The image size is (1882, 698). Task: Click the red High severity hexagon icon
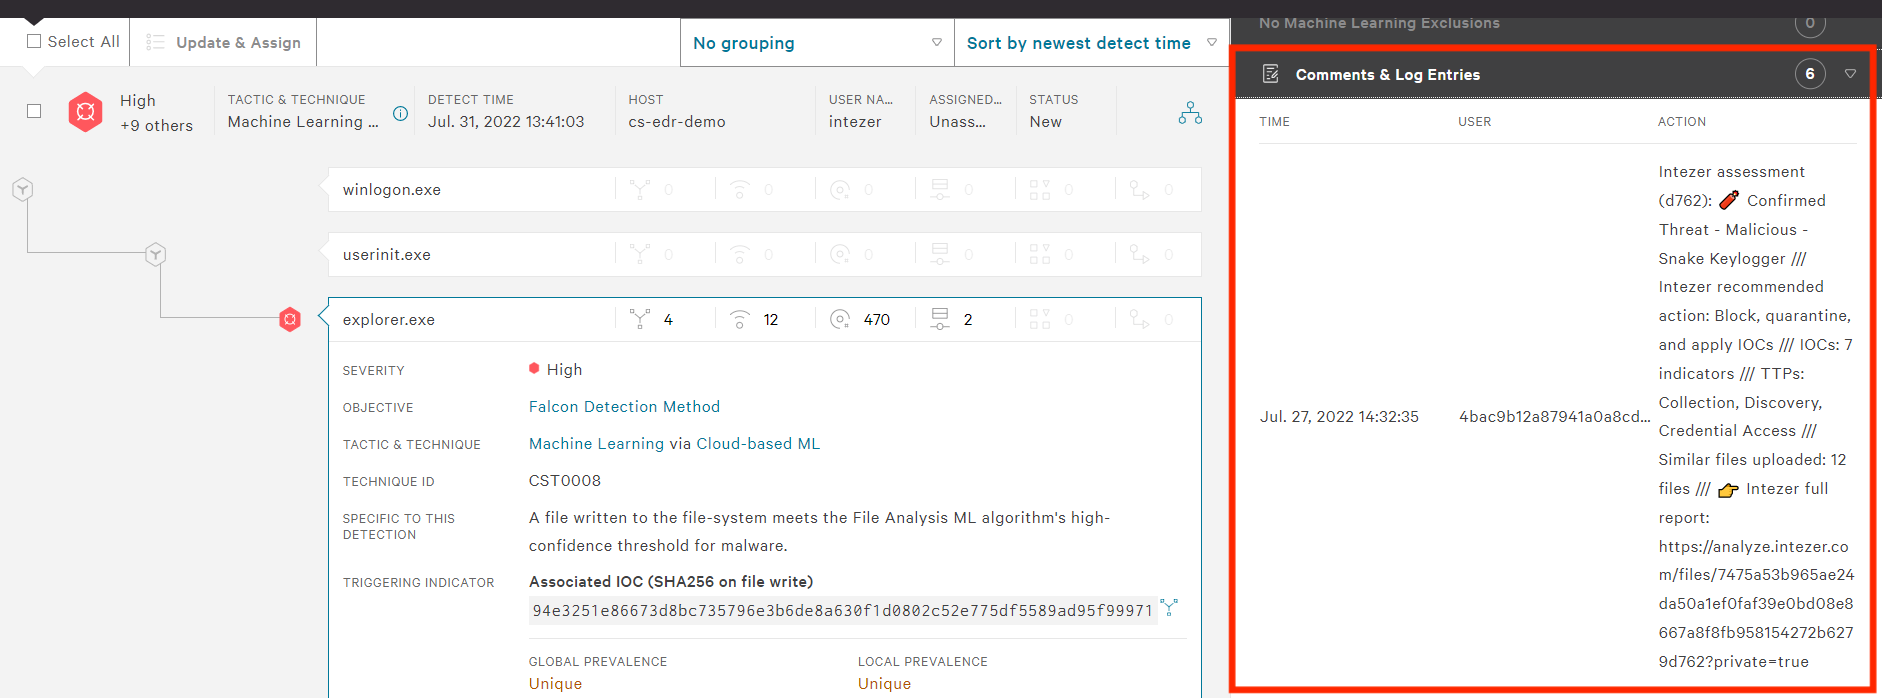pos(86,112)
